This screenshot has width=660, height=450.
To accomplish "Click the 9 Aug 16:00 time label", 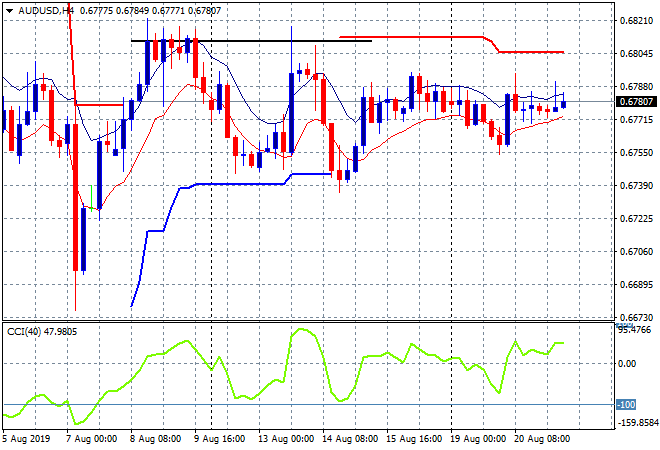I will tap(220, 439).
